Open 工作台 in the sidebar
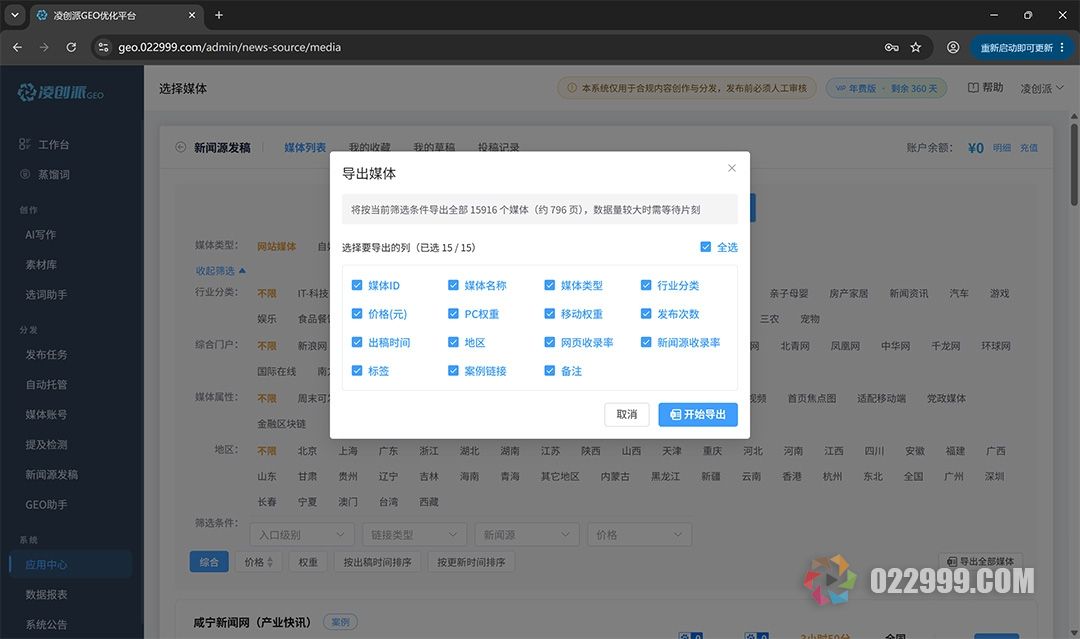 [x=53, y=145]
